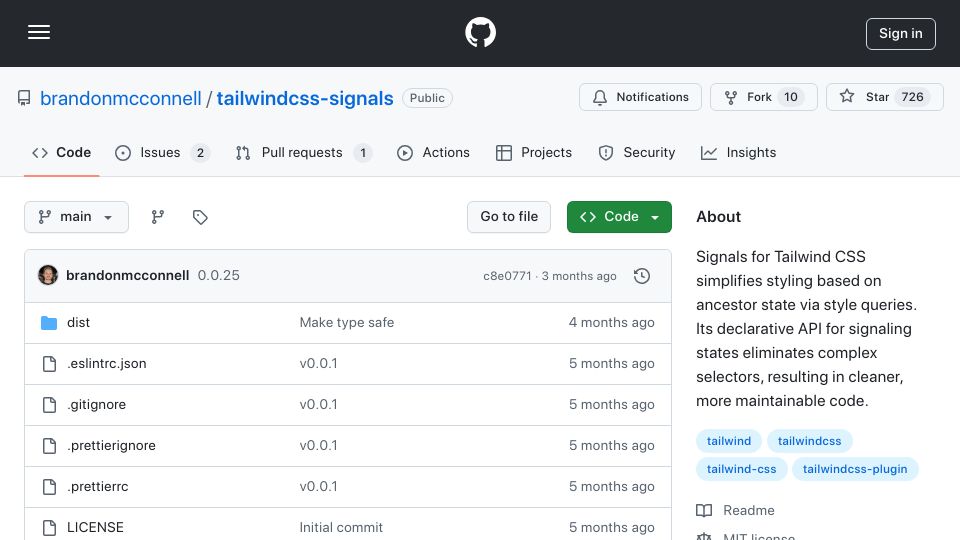The height and width of the screenshot is (540, 960).
Task: Click the Sign in button
Action: (900, 34)
